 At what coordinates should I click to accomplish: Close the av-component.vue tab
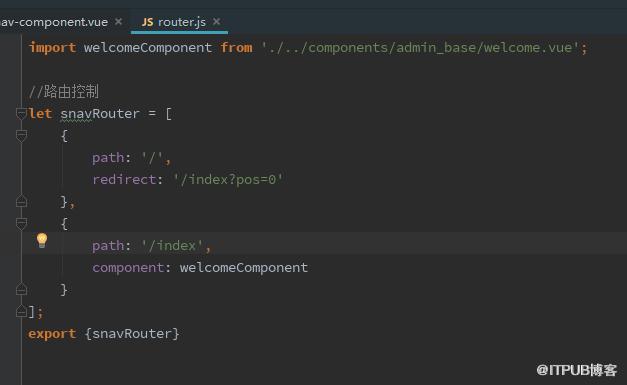(118, 21)
